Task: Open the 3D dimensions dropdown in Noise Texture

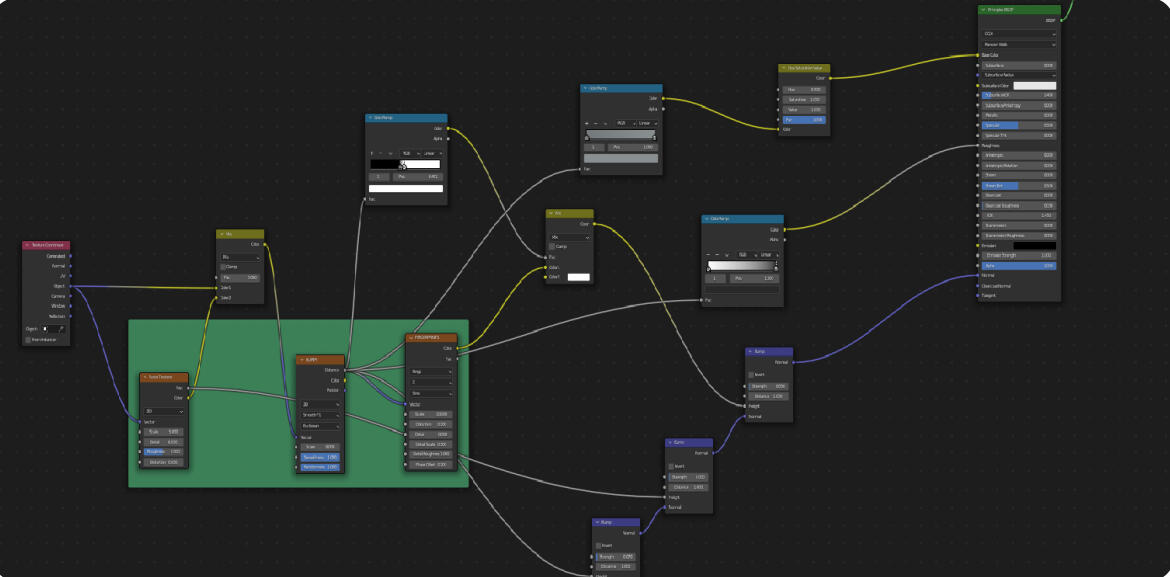Action: tap(164, 410)
